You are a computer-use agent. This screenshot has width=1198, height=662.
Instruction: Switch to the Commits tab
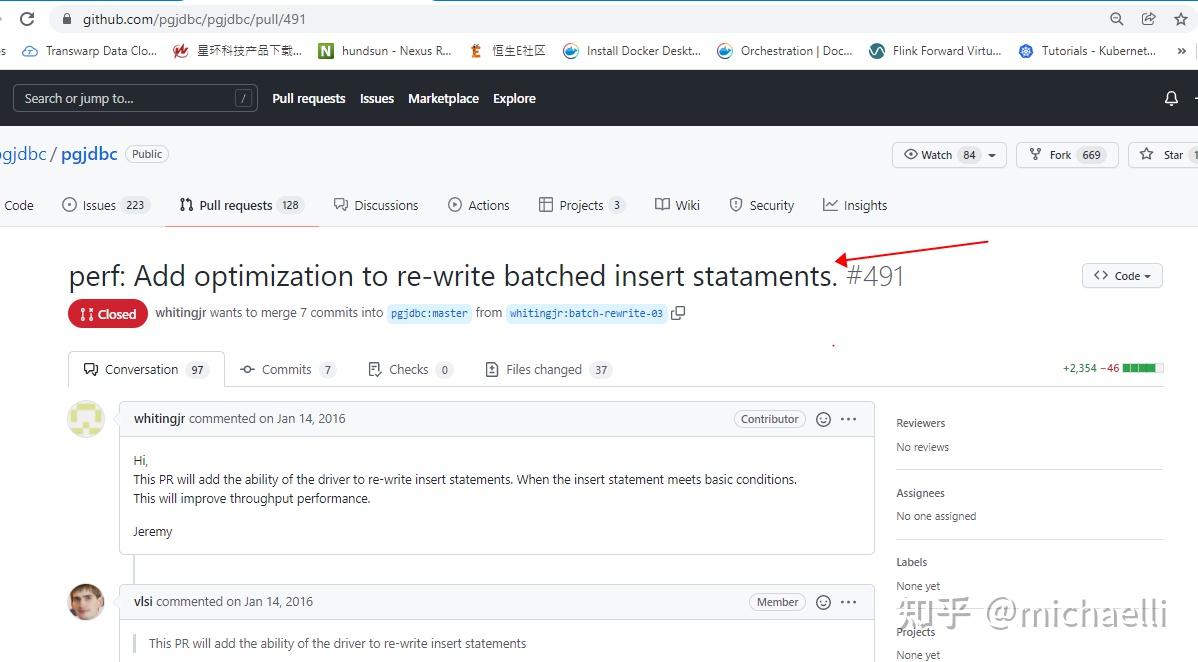[287, 369]
